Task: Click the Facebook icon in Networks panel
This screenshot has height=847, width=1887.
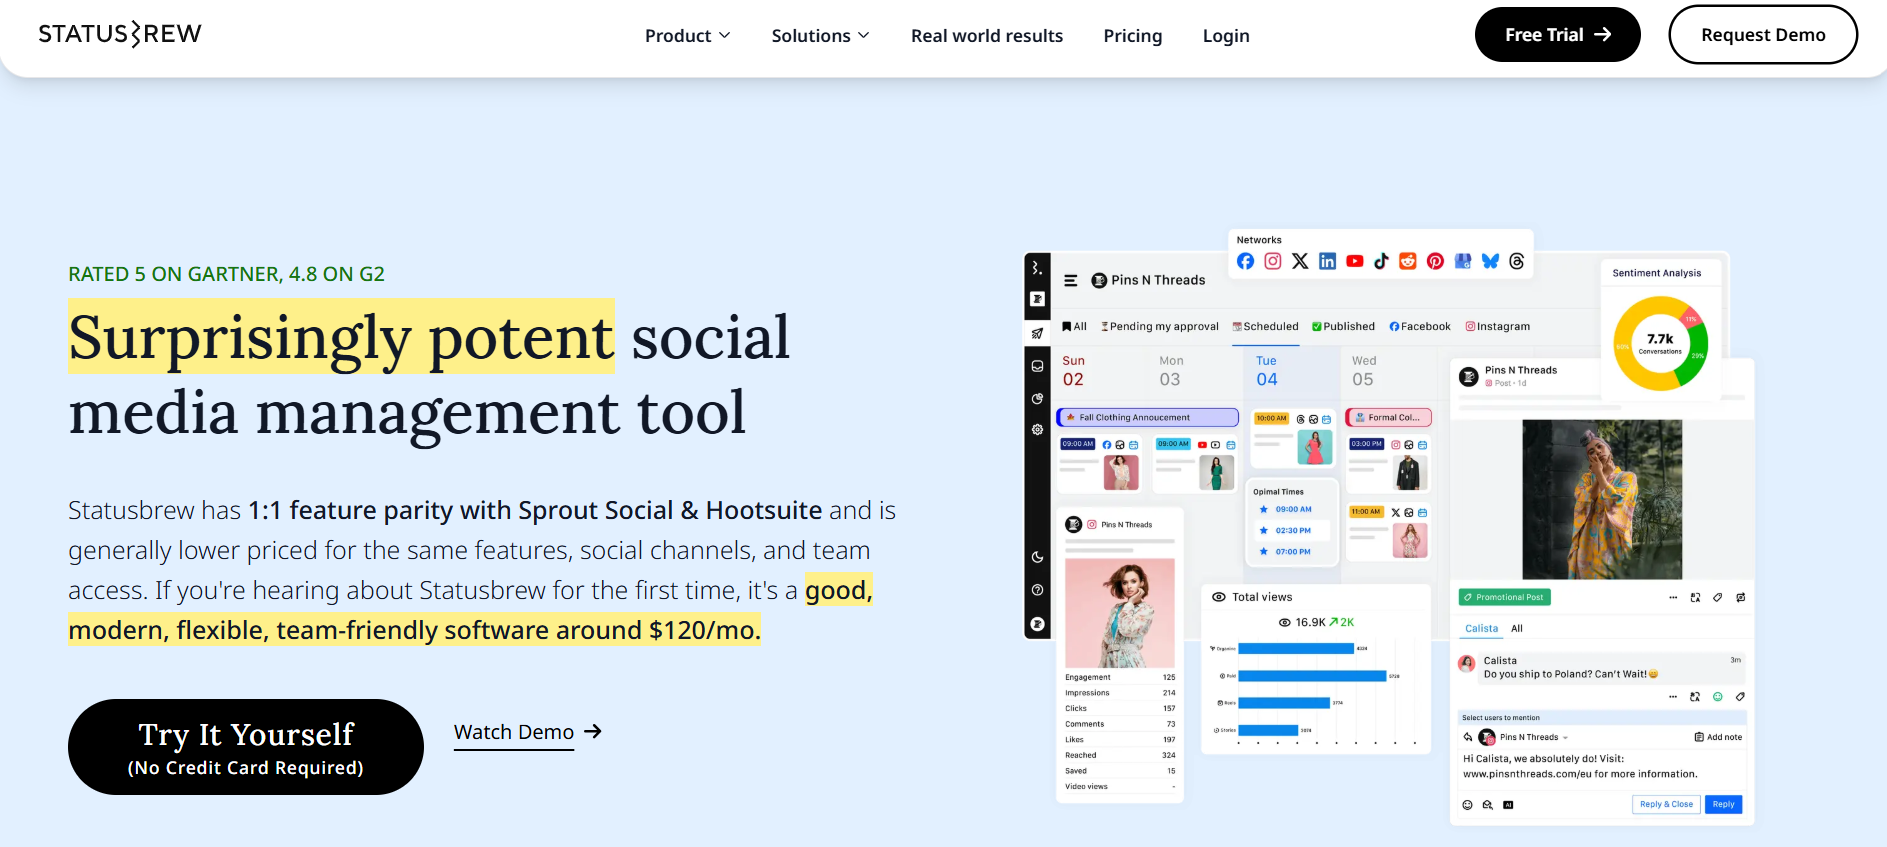Action: [x=1245, y=261]
